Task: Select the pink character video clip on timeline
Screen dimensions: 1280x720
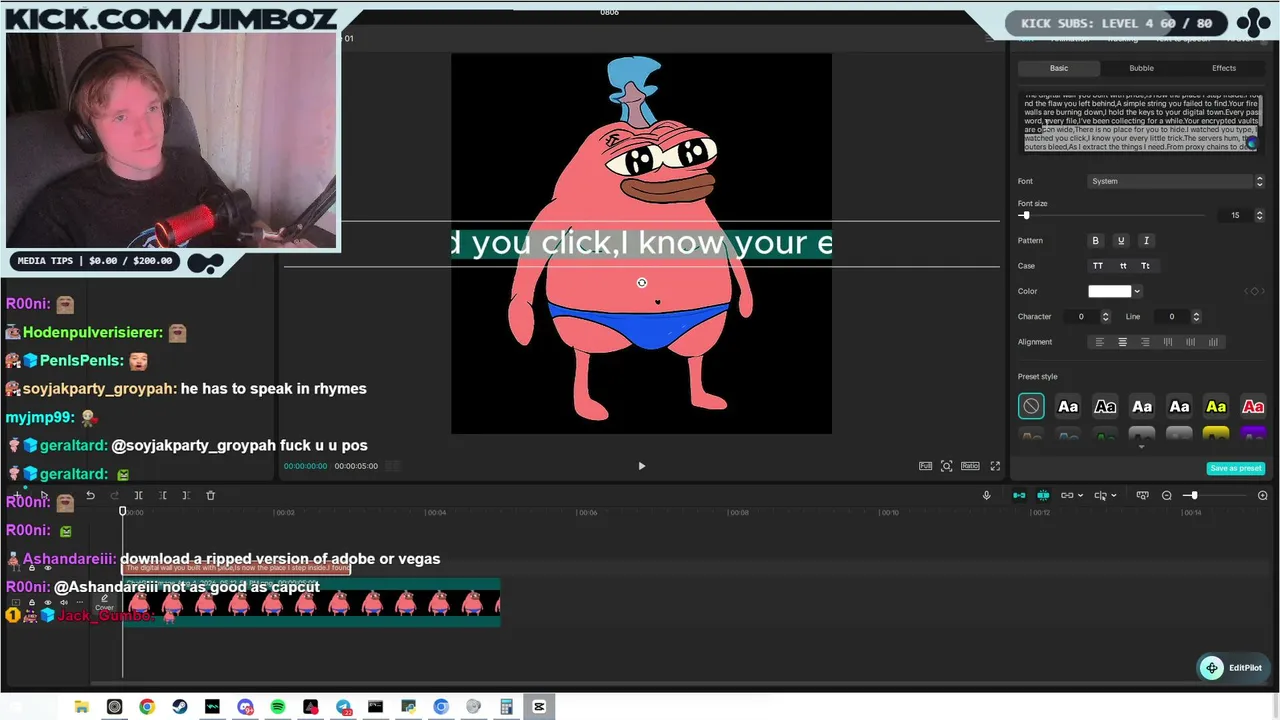Action: pos(311,603)
